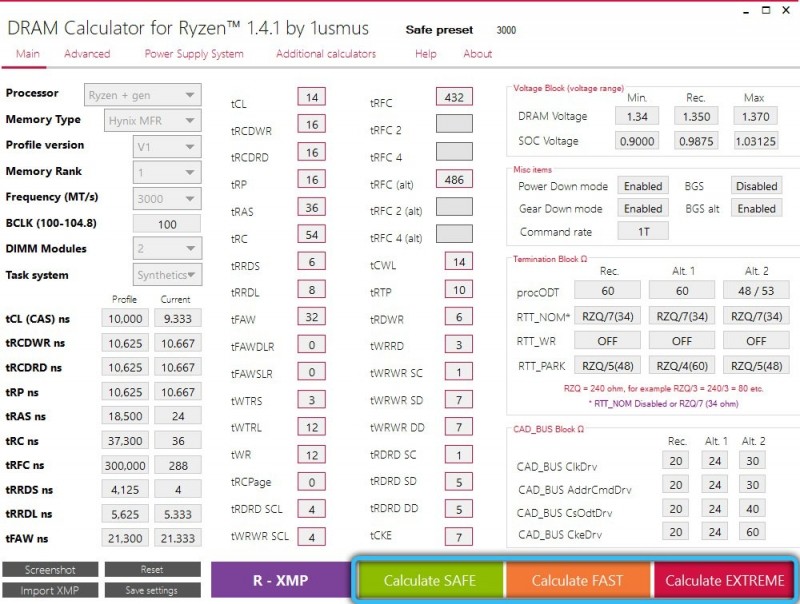Screen dimensions: 800x604
Task: Click the tRFC value 432
Action: [x=454, y=97]
